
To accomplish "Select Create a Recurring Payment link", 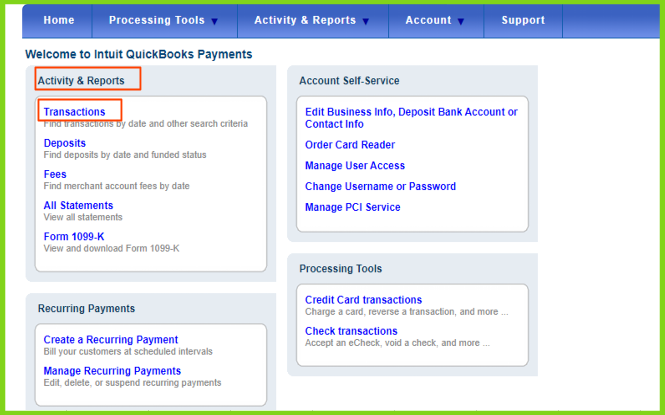I will 111,340.
